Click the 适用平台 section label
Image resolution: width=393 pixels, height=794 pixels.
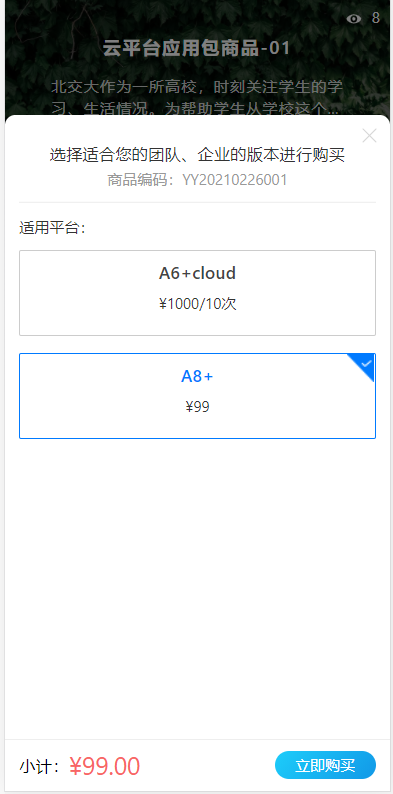52,228
